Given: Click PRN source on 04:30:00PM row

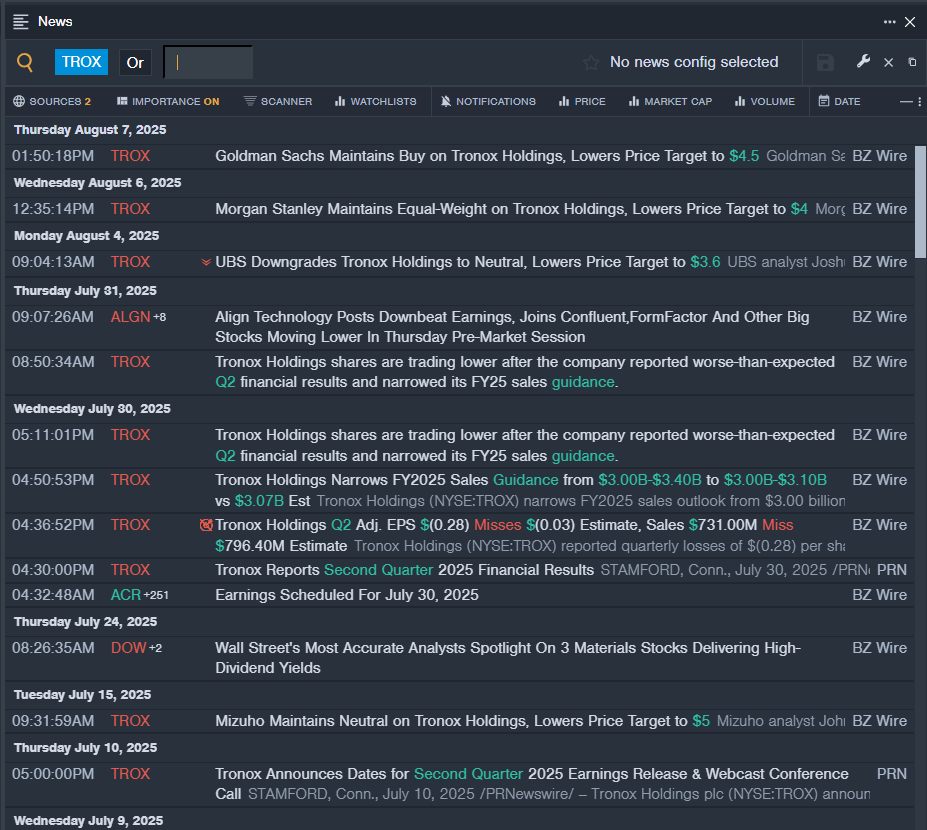Looking at the screenshot, I should (x=892, y=570).
